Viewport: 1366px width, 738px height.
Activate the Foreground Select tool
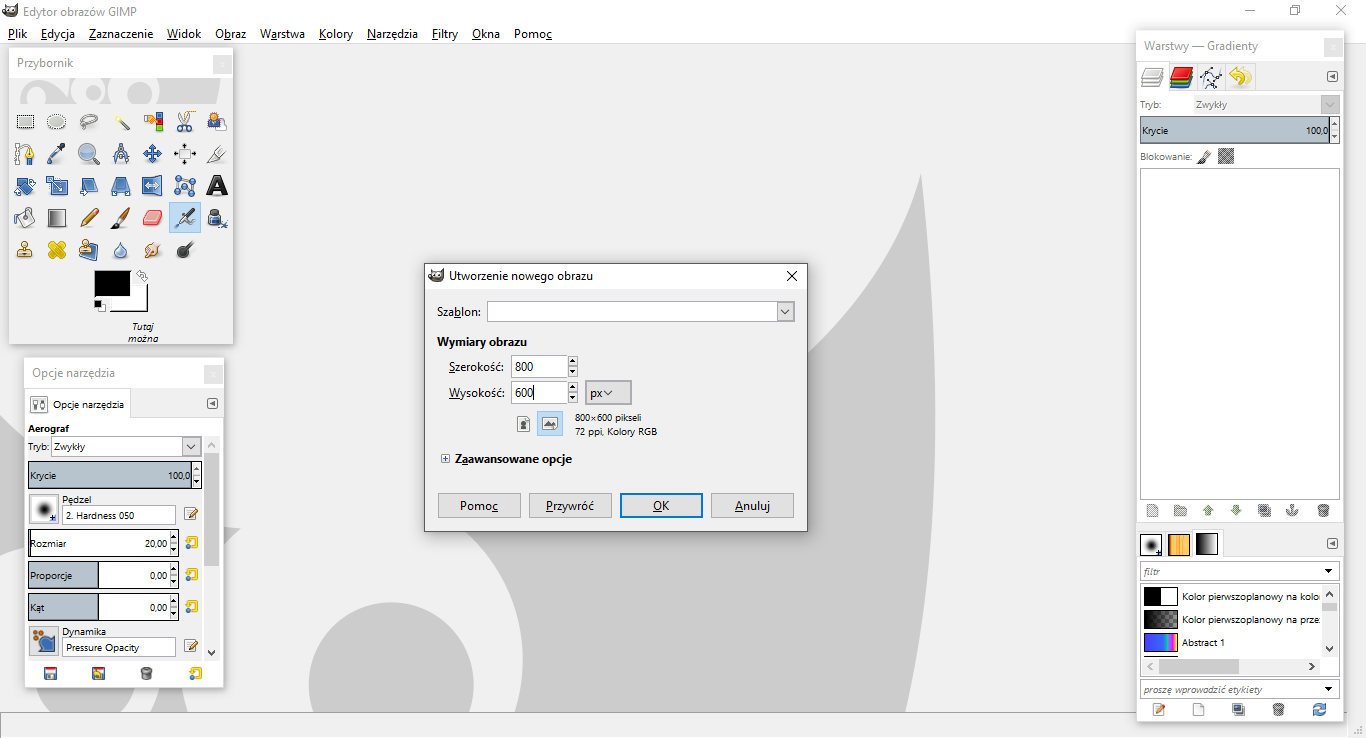pyautogui.click(x=217, y=122)
